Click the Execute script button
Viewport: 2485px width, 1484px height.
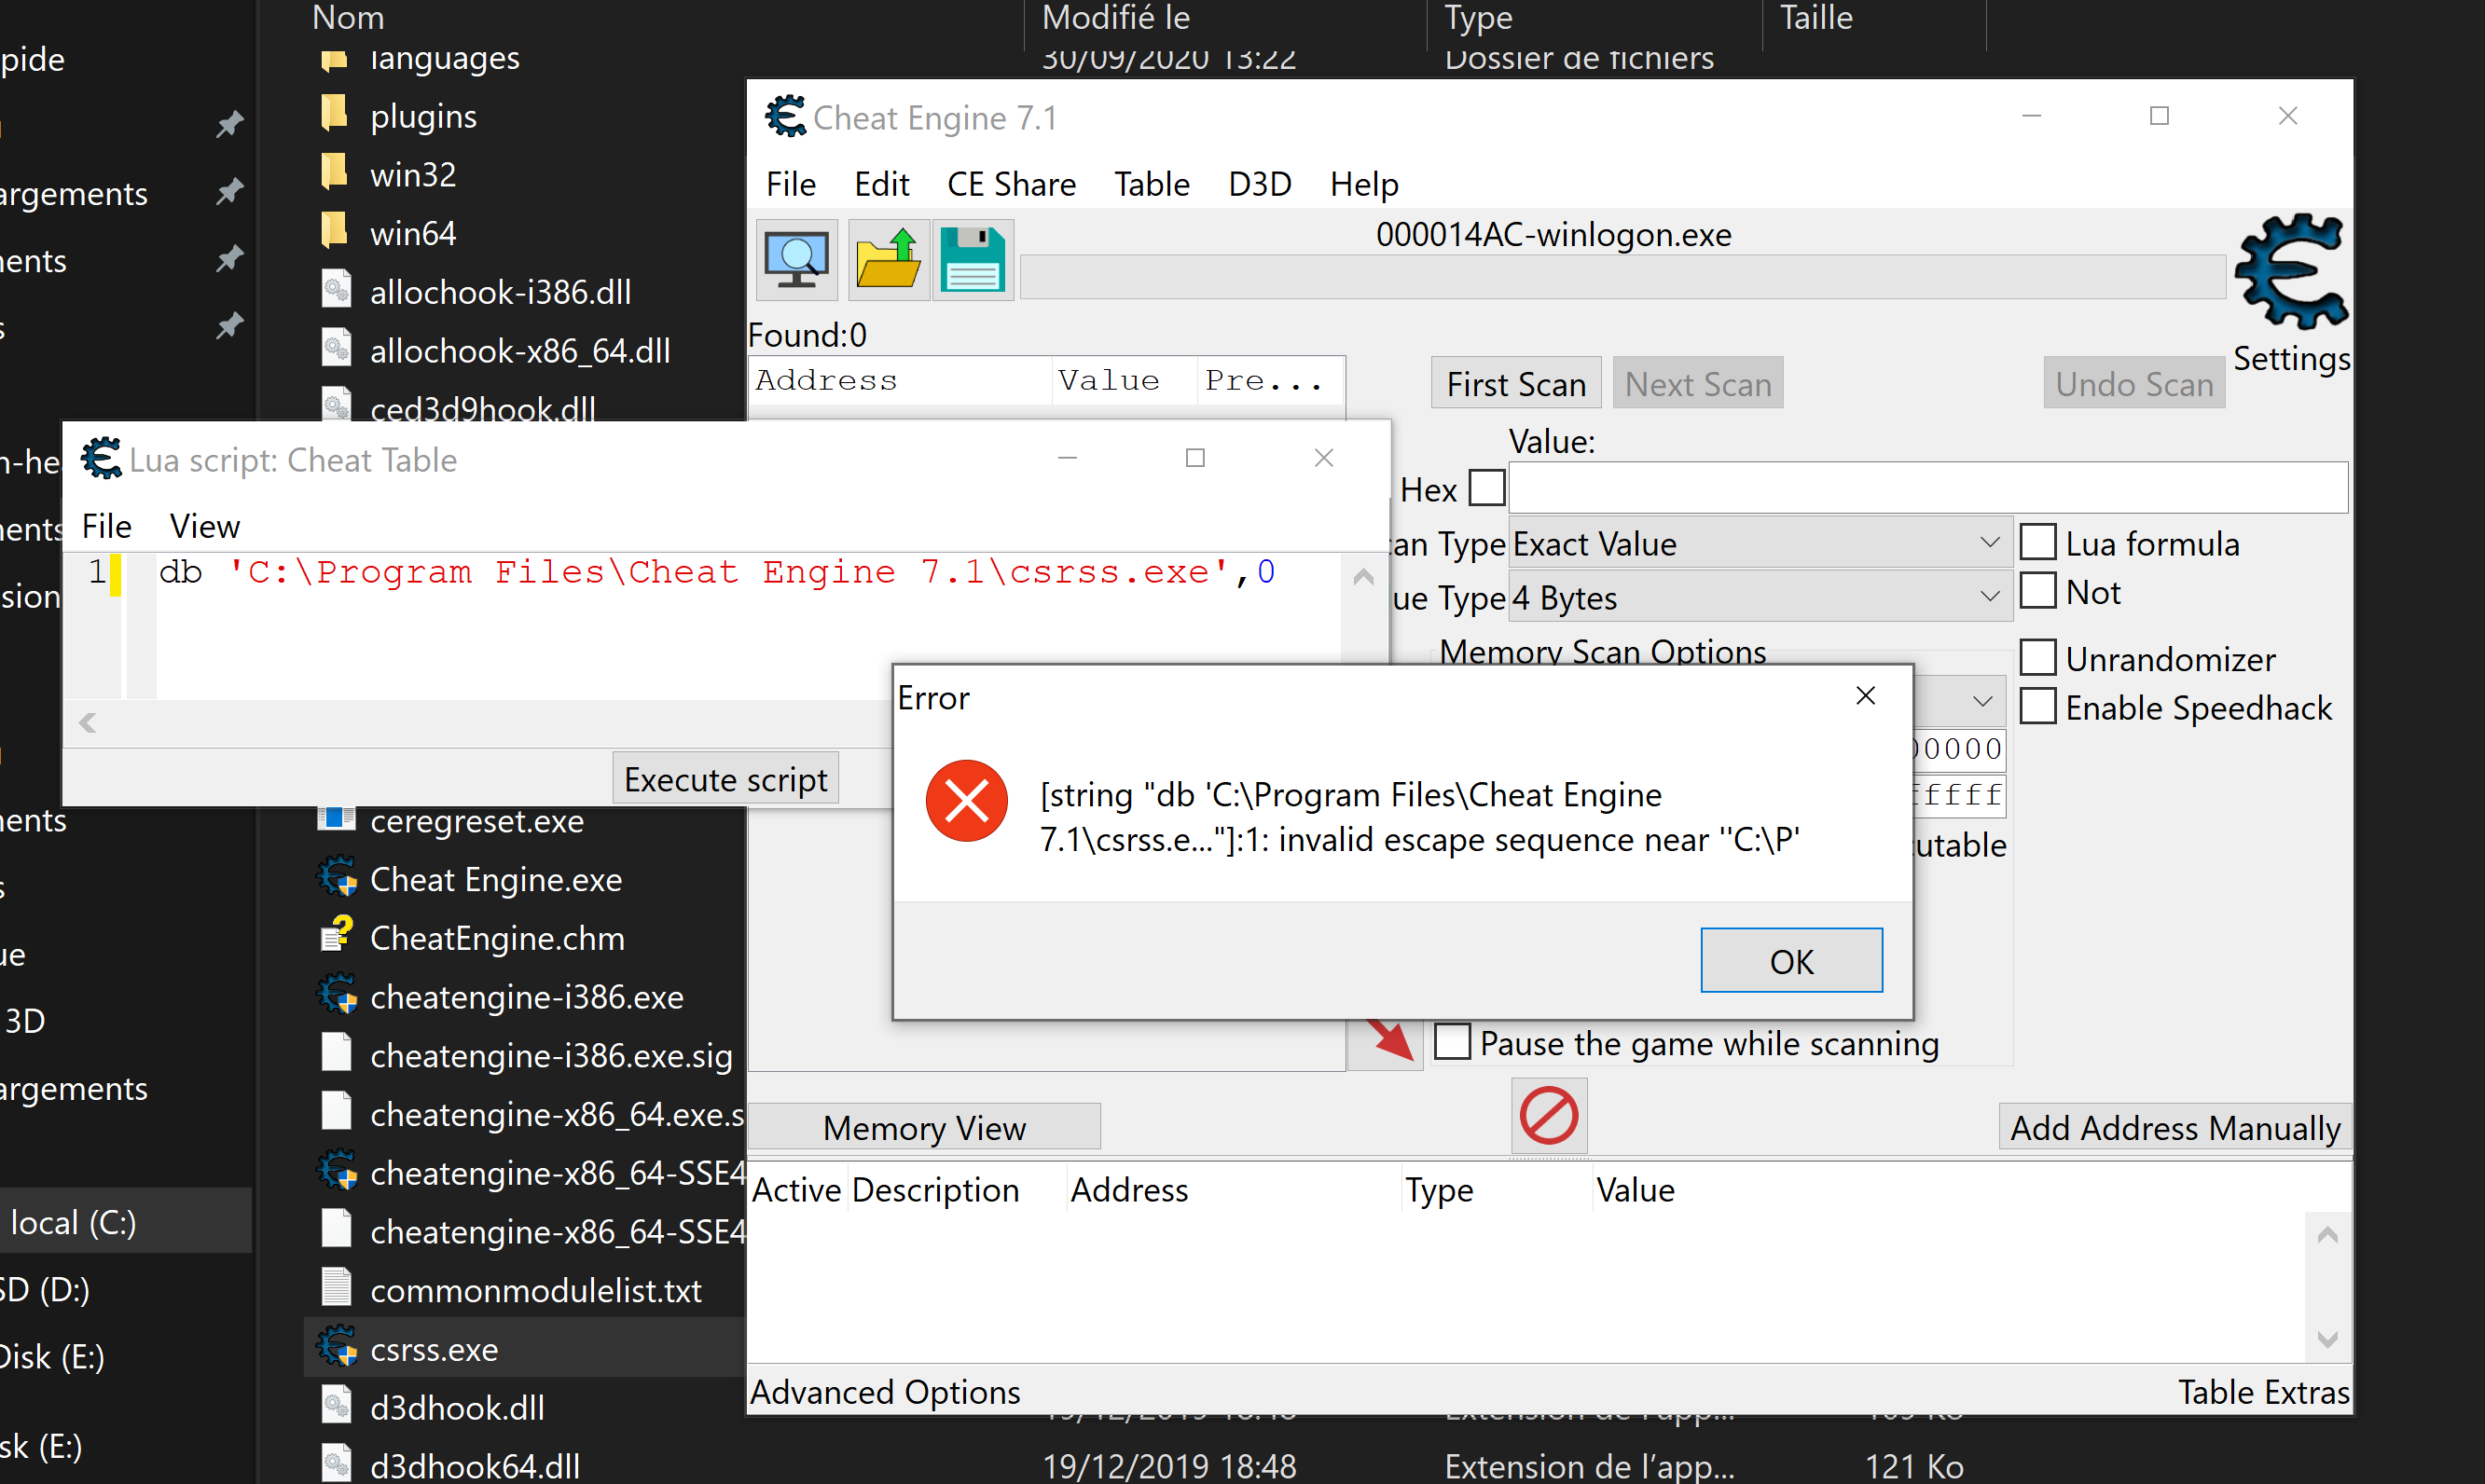(725, 779)
